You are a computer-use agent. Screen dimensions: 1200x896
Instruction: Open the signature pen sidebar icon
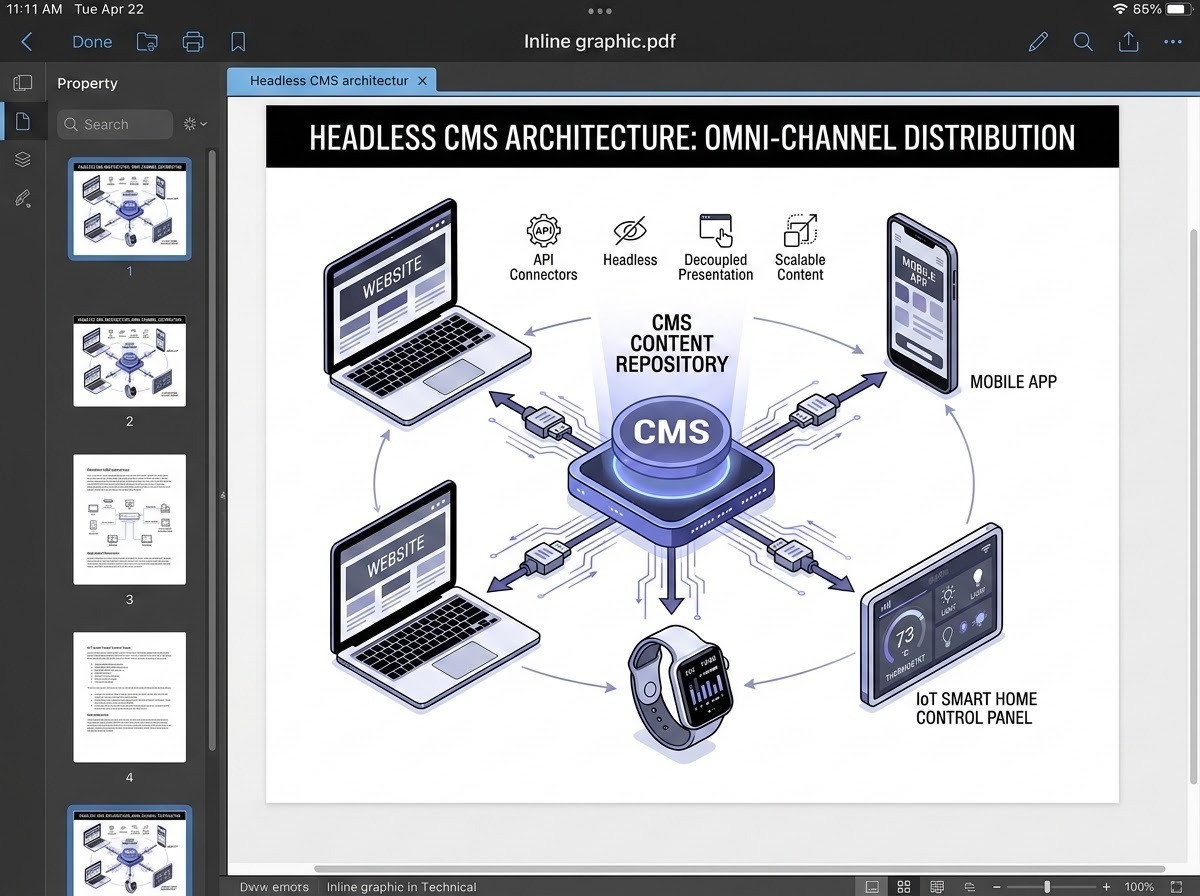point(22,198)
